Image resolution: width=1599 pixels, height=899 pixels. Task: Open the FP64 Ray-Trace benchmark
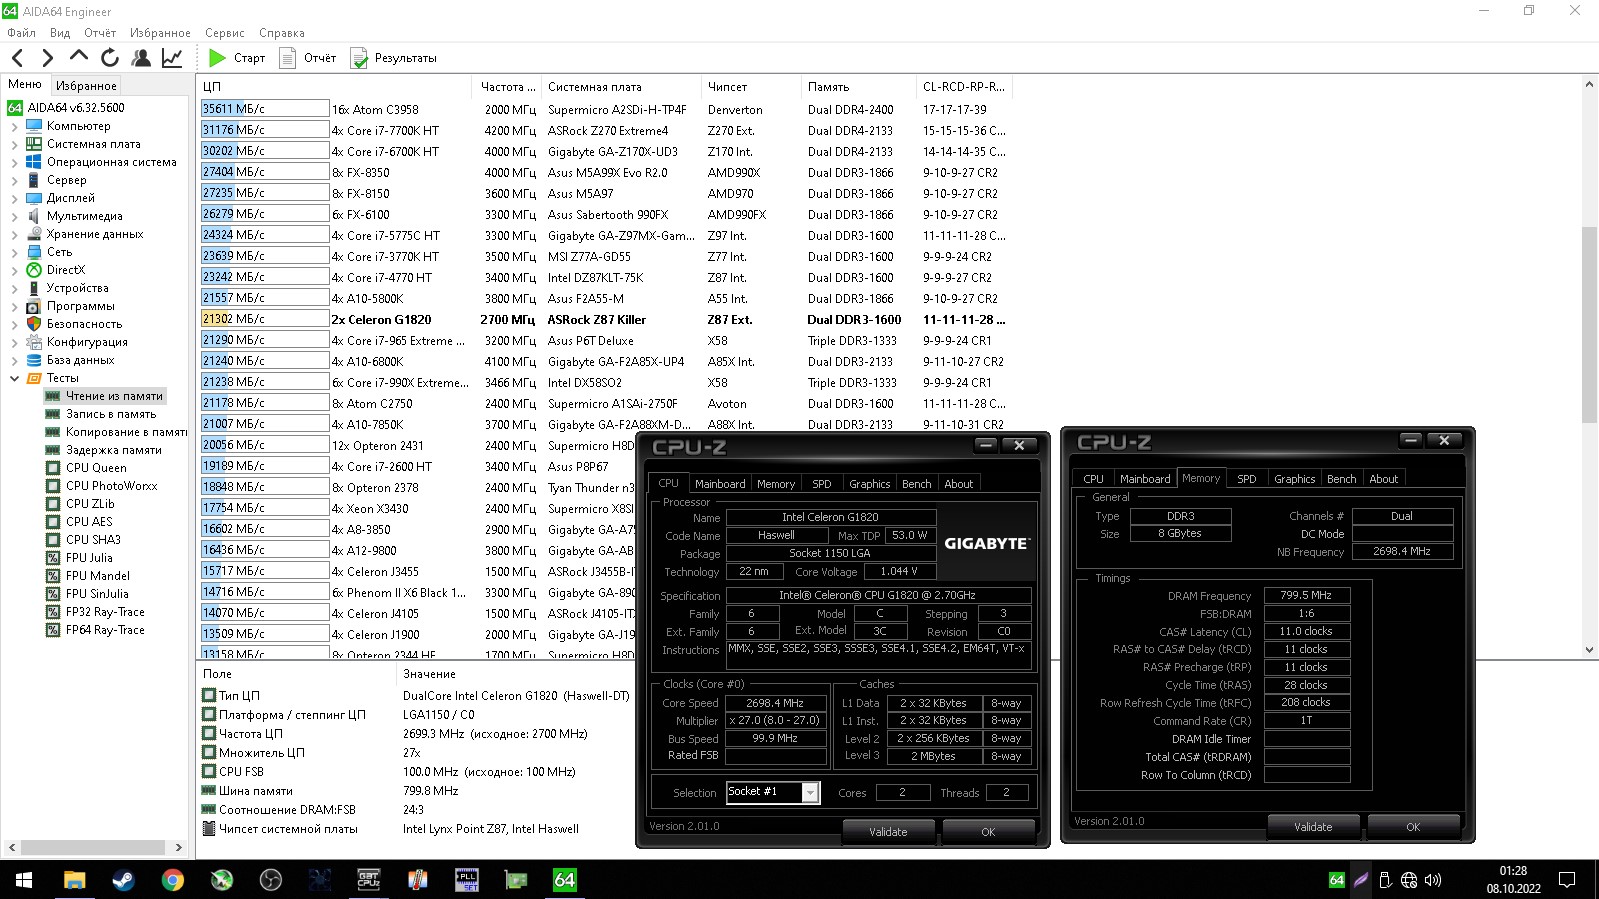105,630
